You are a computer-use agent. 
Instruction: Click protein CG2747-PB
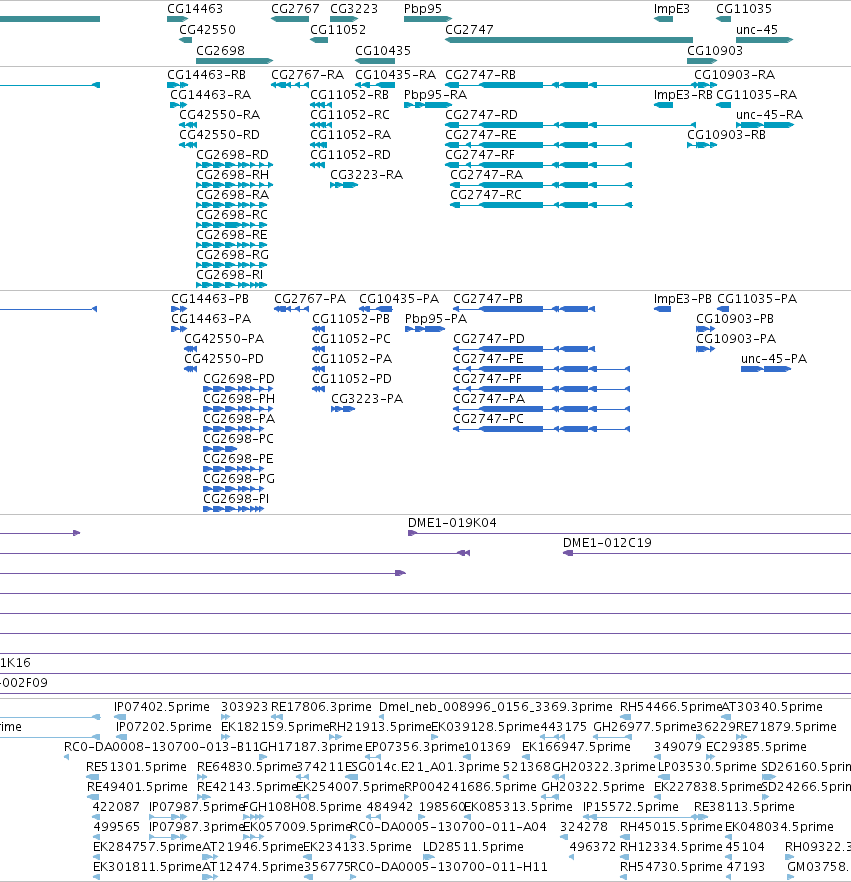coord(488,299)
